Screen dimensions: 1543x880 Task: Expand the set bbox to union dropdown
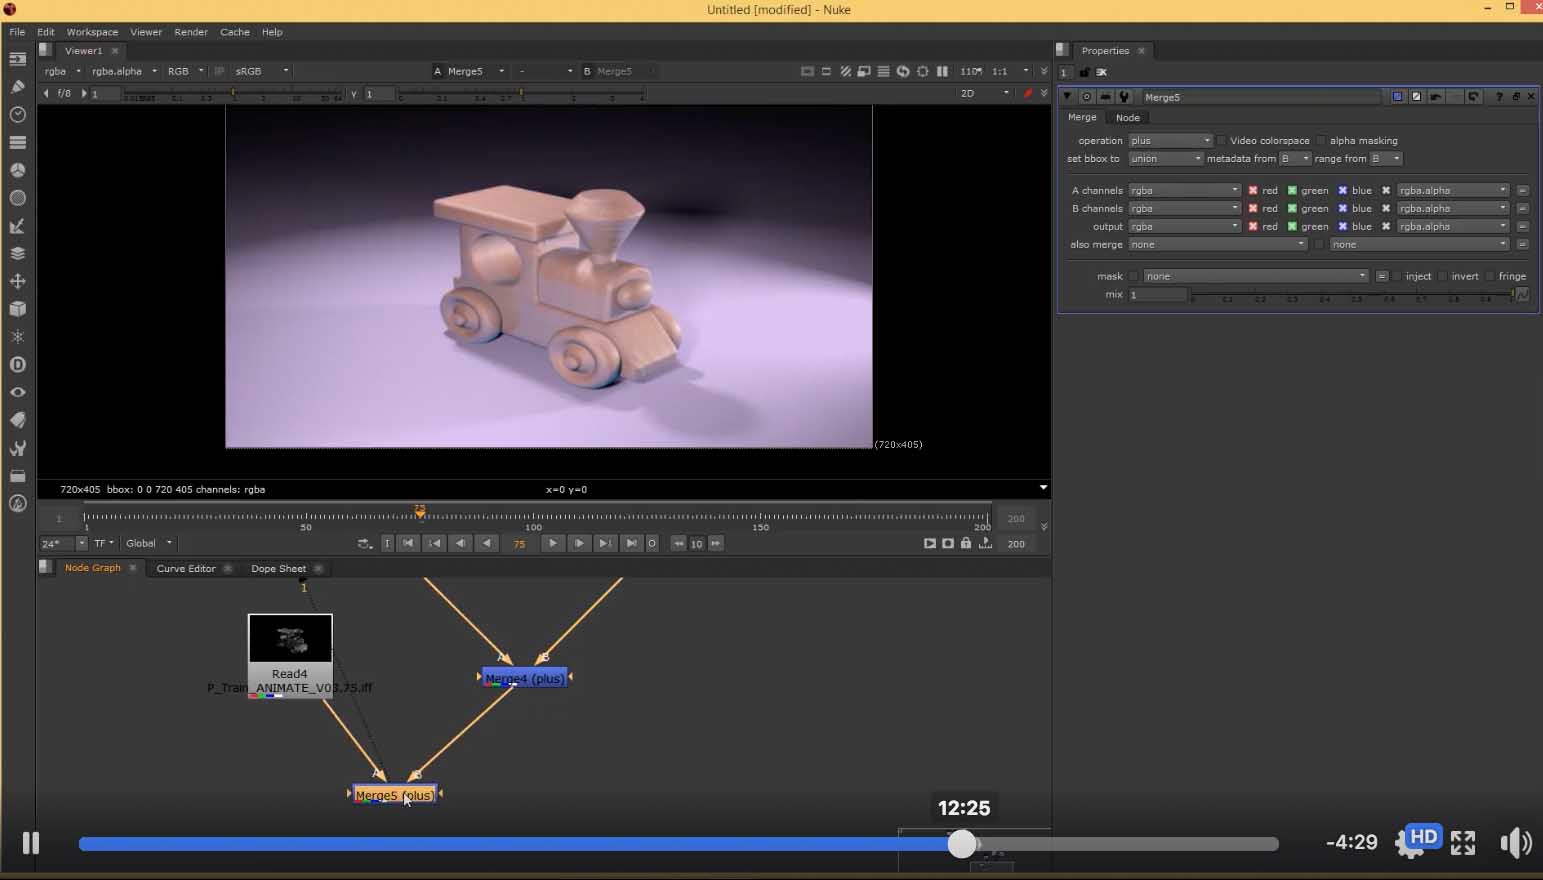click(x=1165, y=159)
